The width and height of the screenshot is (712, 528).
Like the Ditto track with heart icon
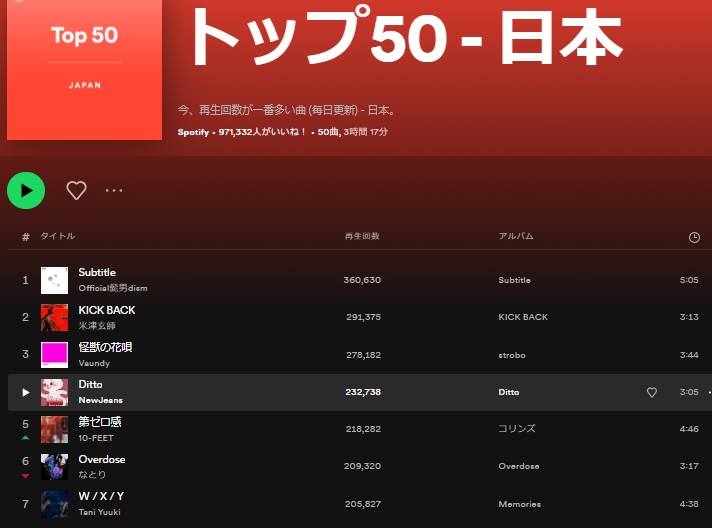[x=652, y=392]
